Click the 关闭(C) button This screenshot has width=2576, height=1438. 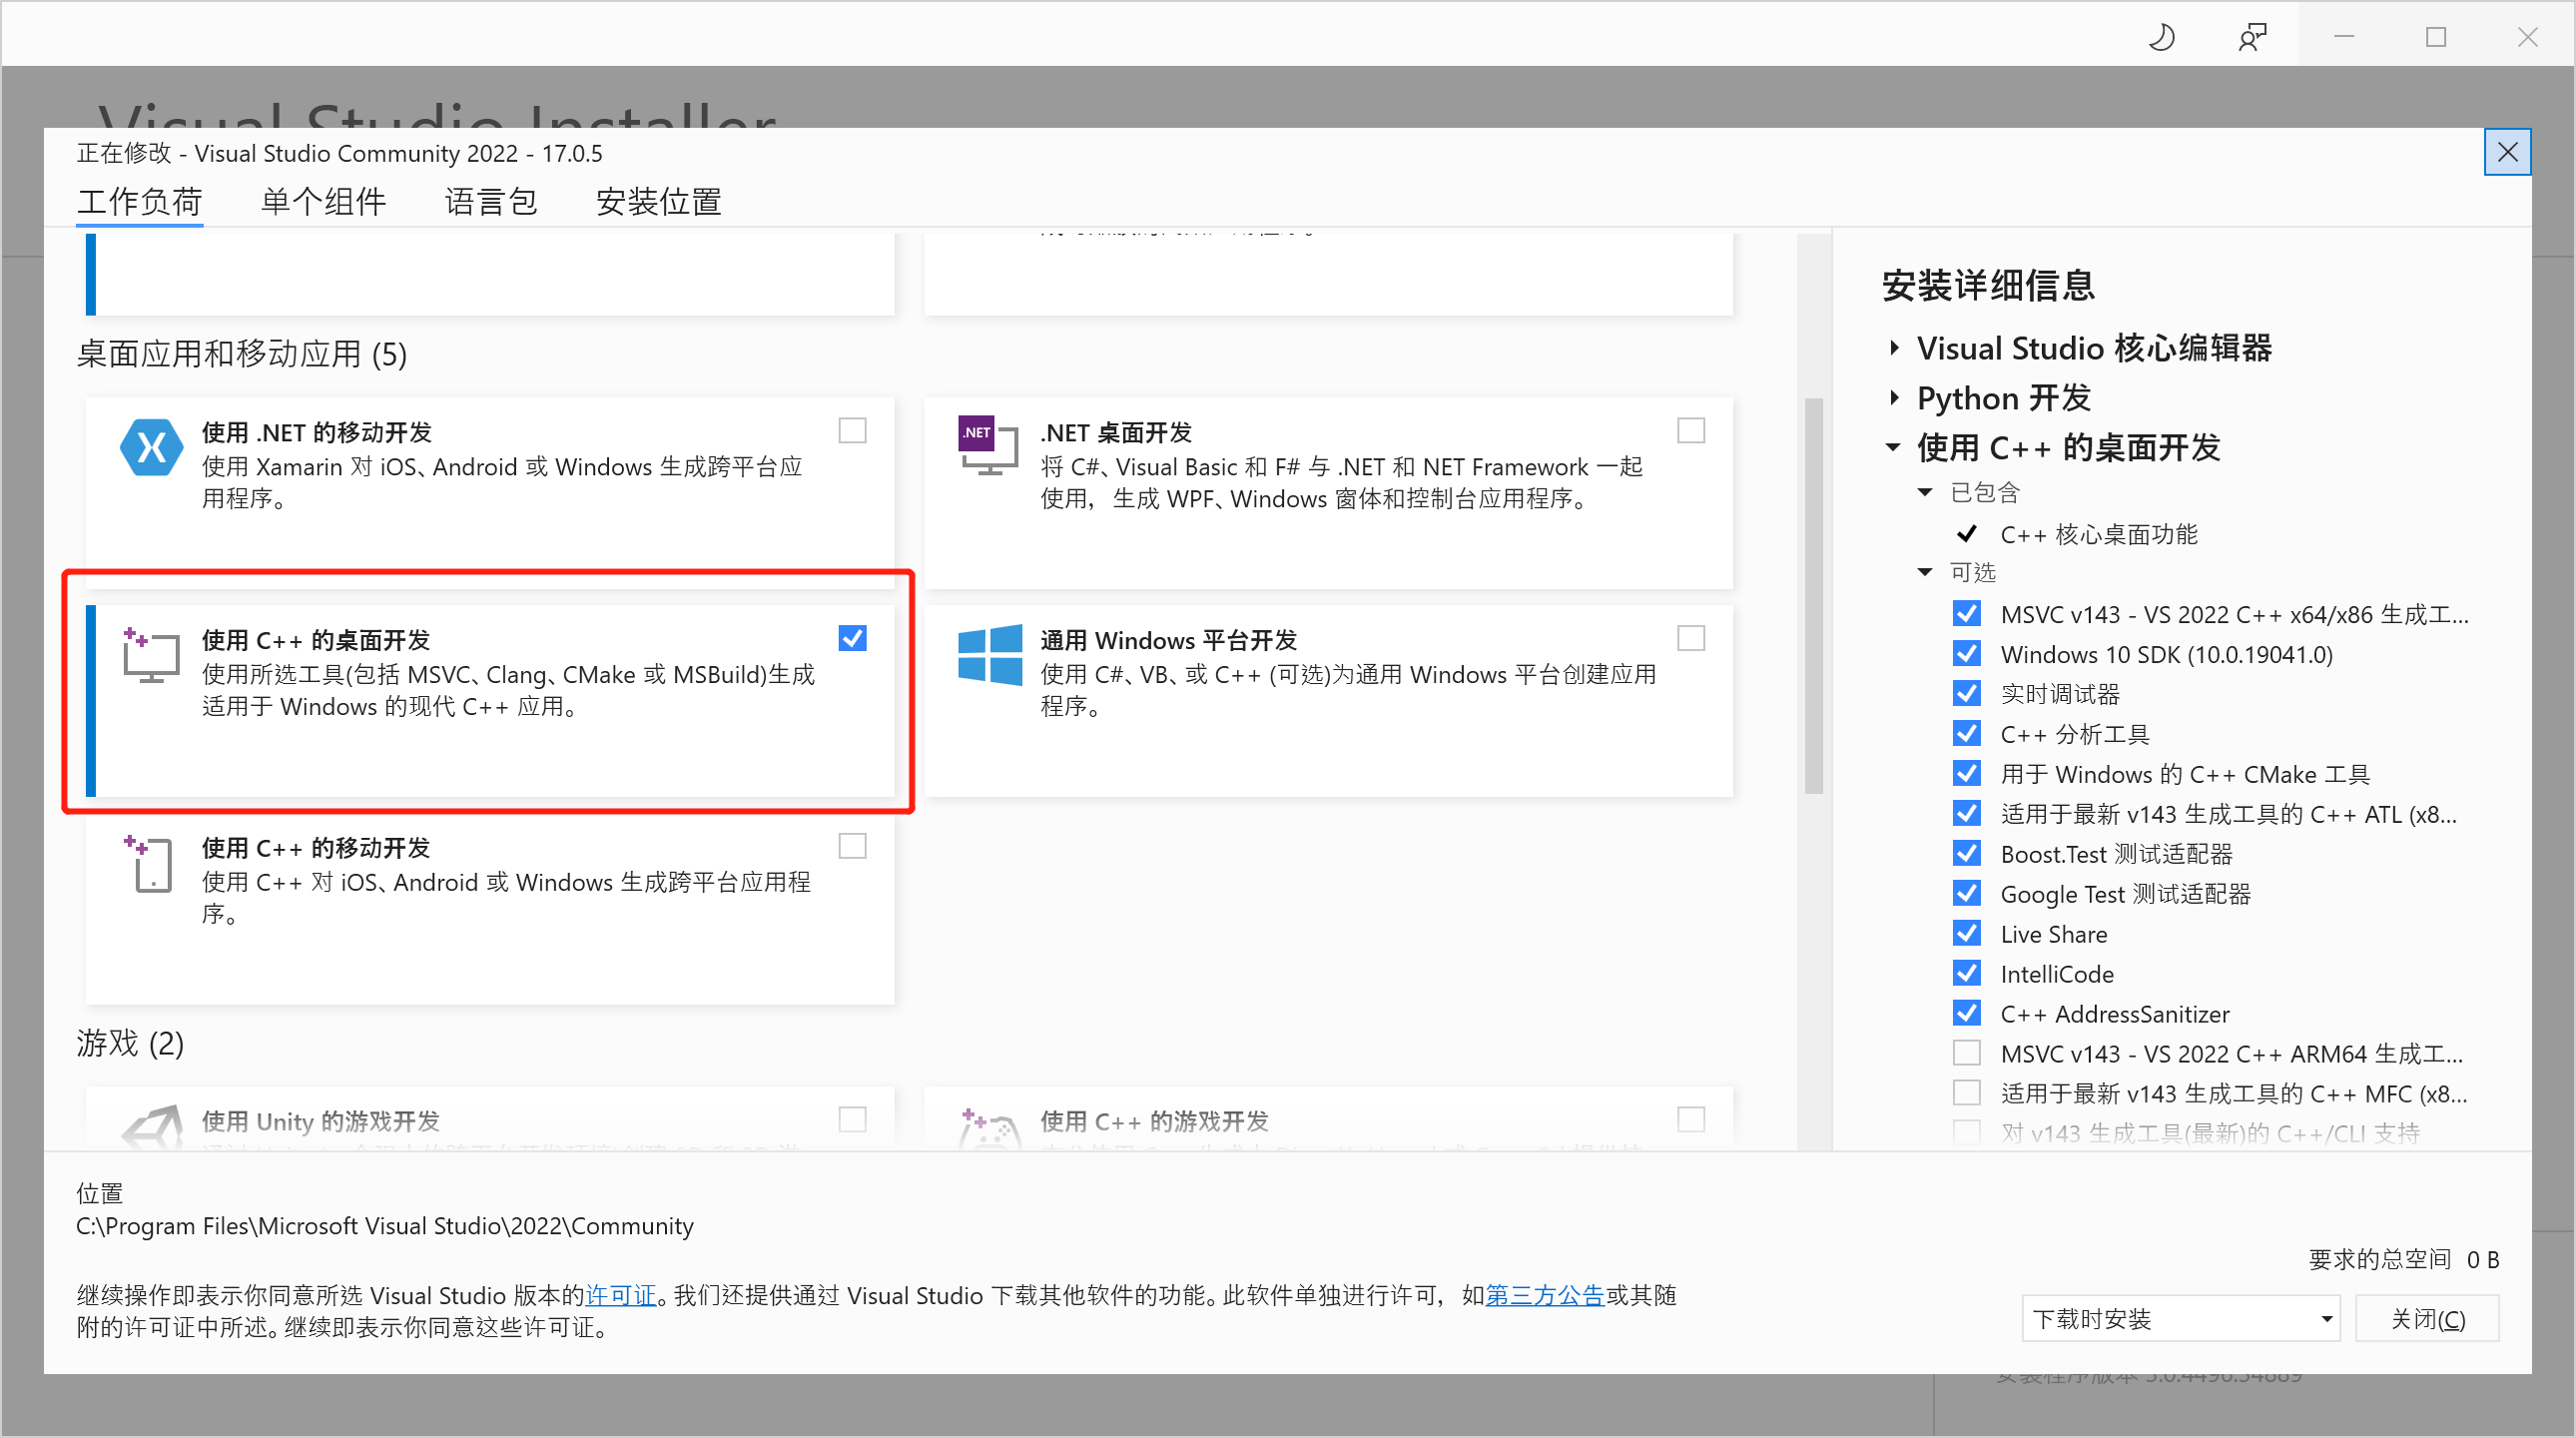pyautogui.click(x=2427, y=1319)
